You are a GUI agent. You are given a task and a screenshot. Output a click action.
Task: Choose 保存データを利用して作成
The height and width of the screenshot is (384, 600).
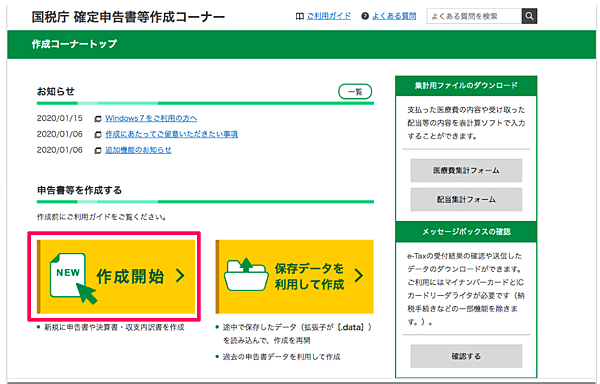[295, 277]
